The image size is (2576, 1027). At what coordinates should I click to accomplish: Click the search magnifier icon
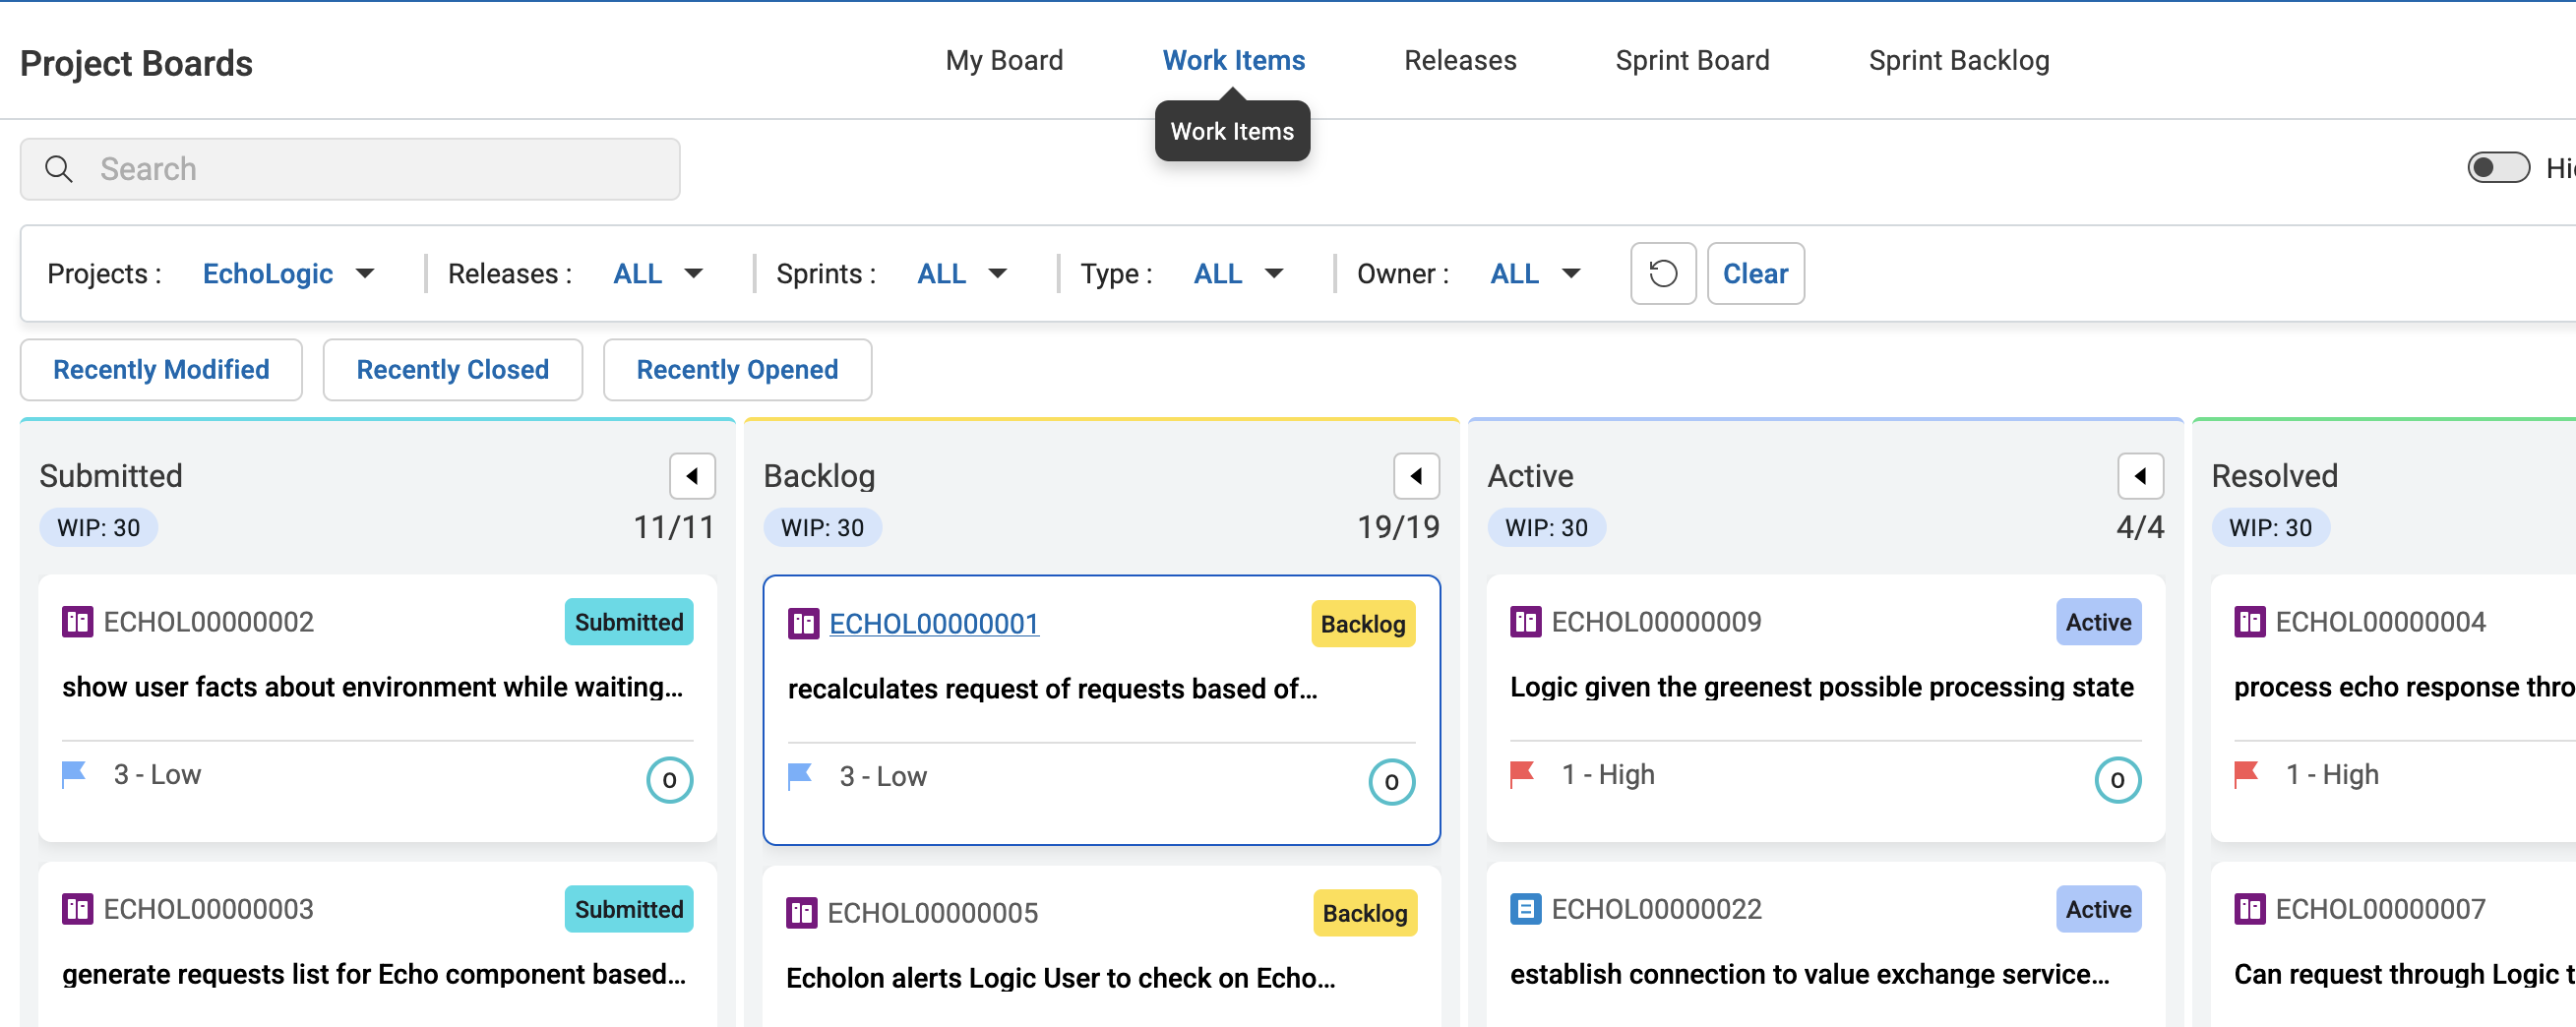point(59,169)
